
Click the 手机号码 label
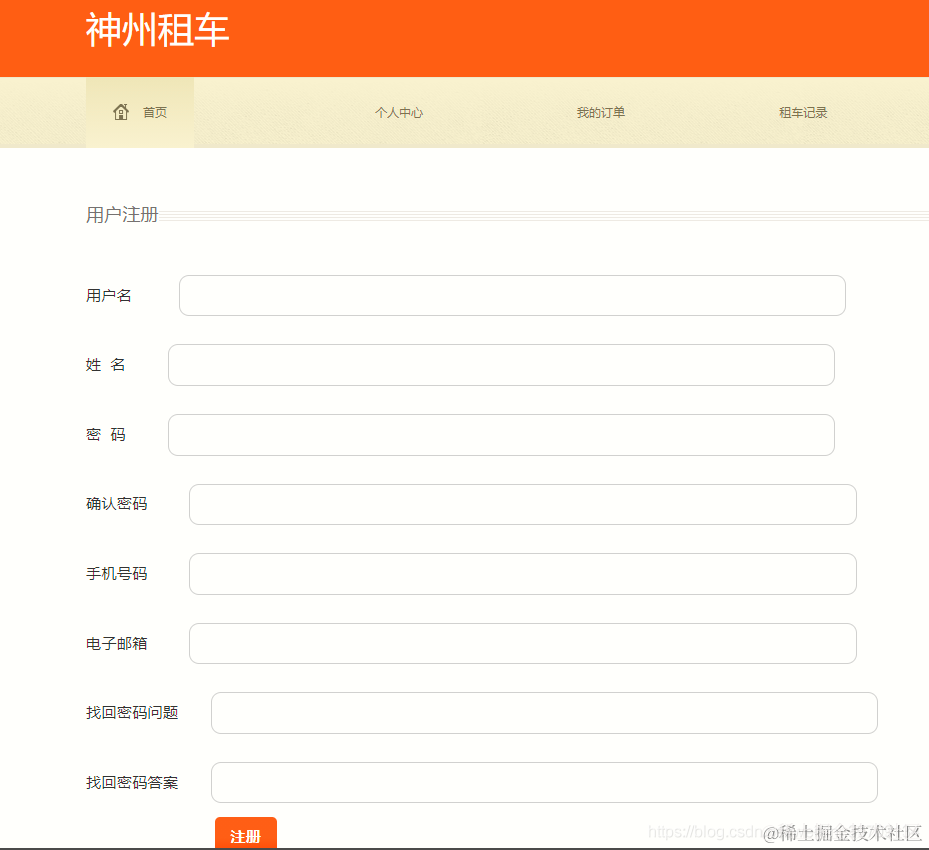[x=117, y=574]
